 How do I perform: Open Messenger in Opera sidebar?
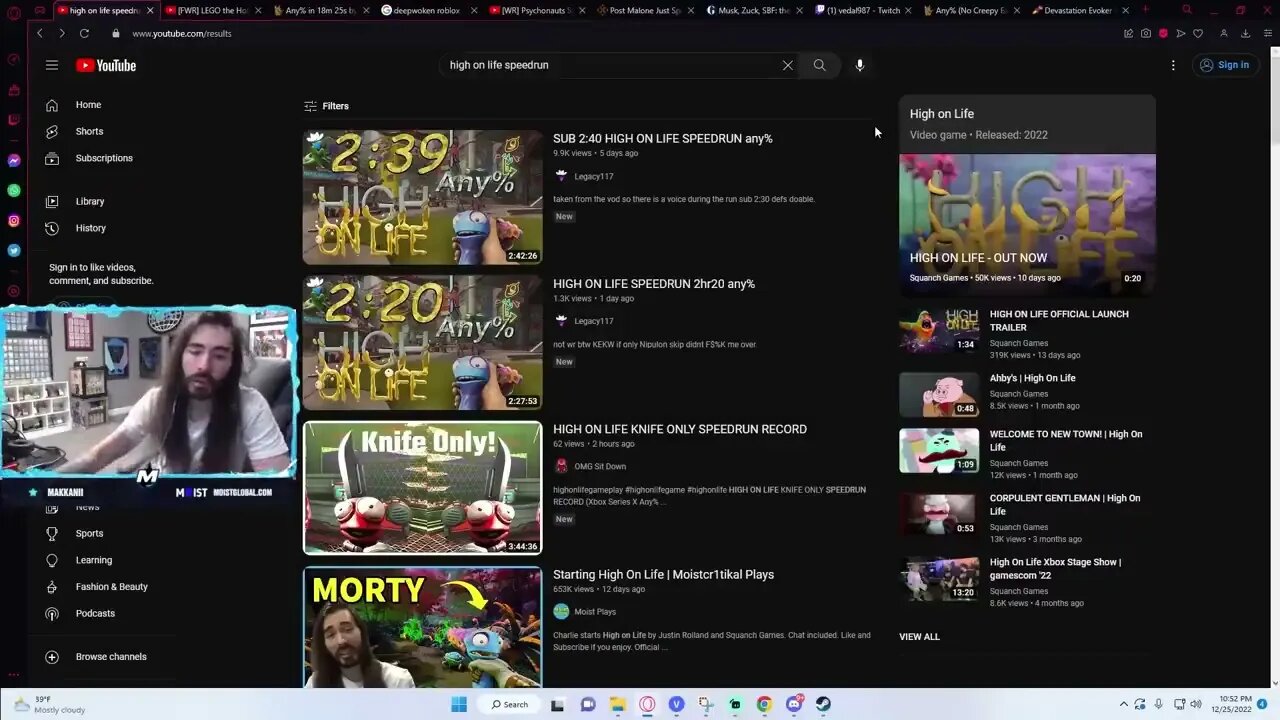pos(14,160)
